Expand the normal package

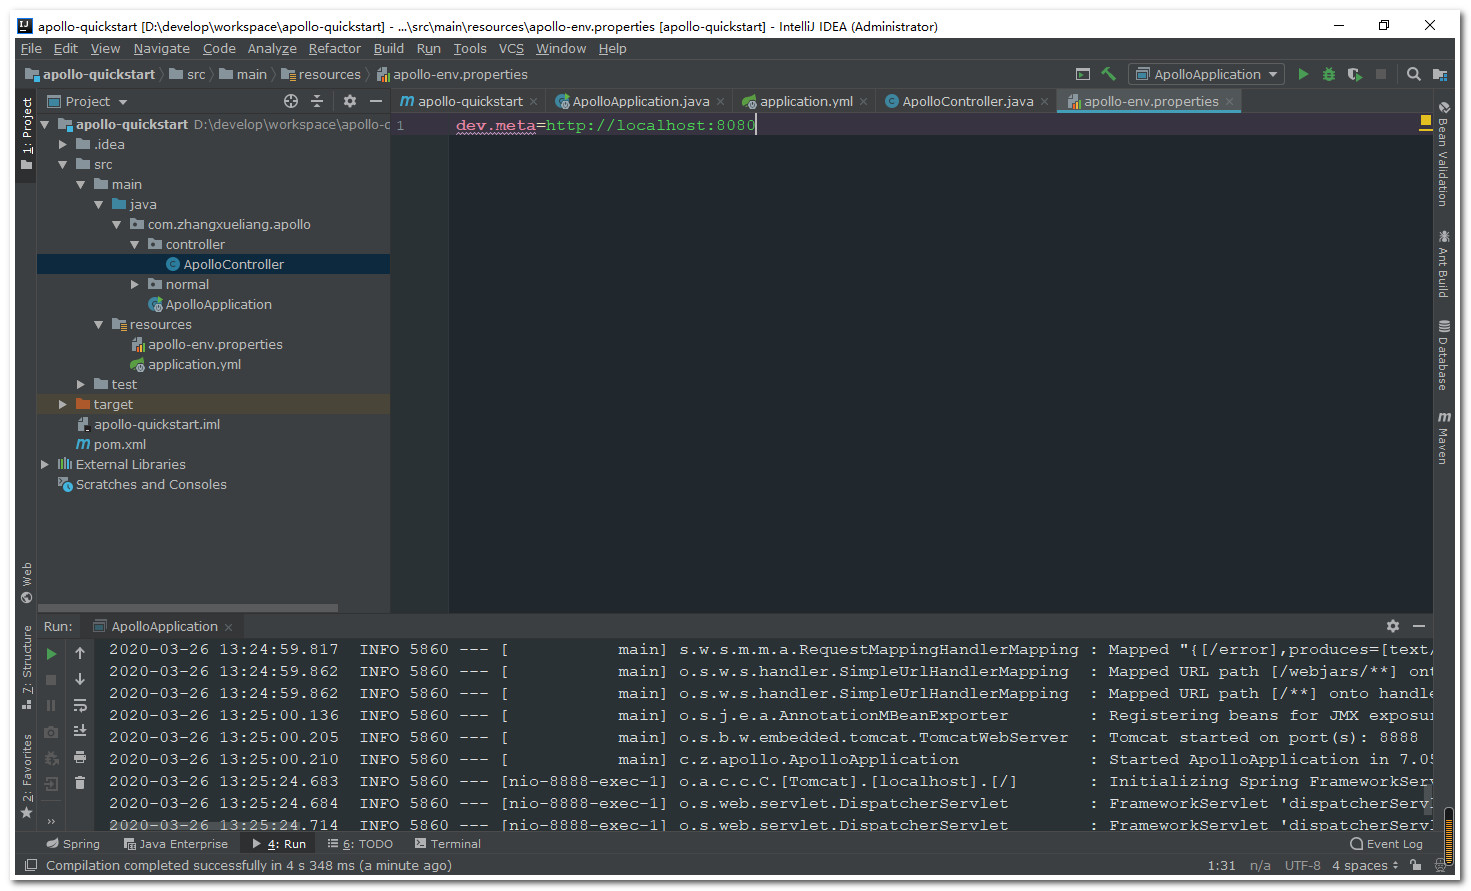tap(135, 285)
